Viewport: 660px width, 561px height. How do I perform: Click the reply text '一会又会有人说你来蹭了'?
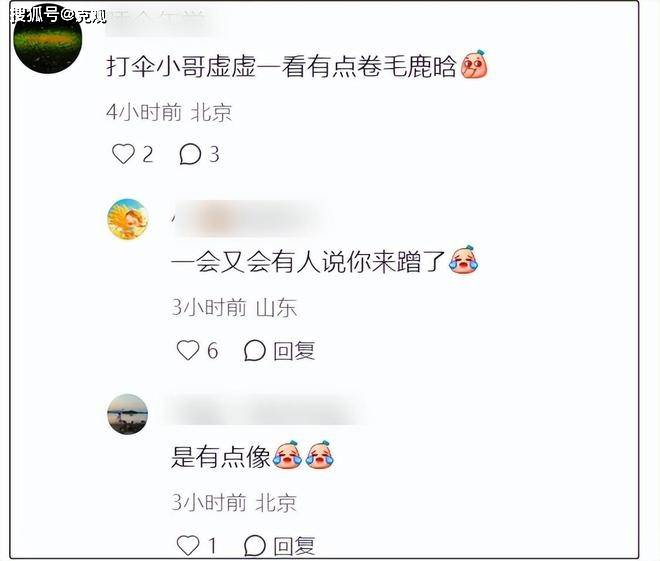click(x=308, y=261)
